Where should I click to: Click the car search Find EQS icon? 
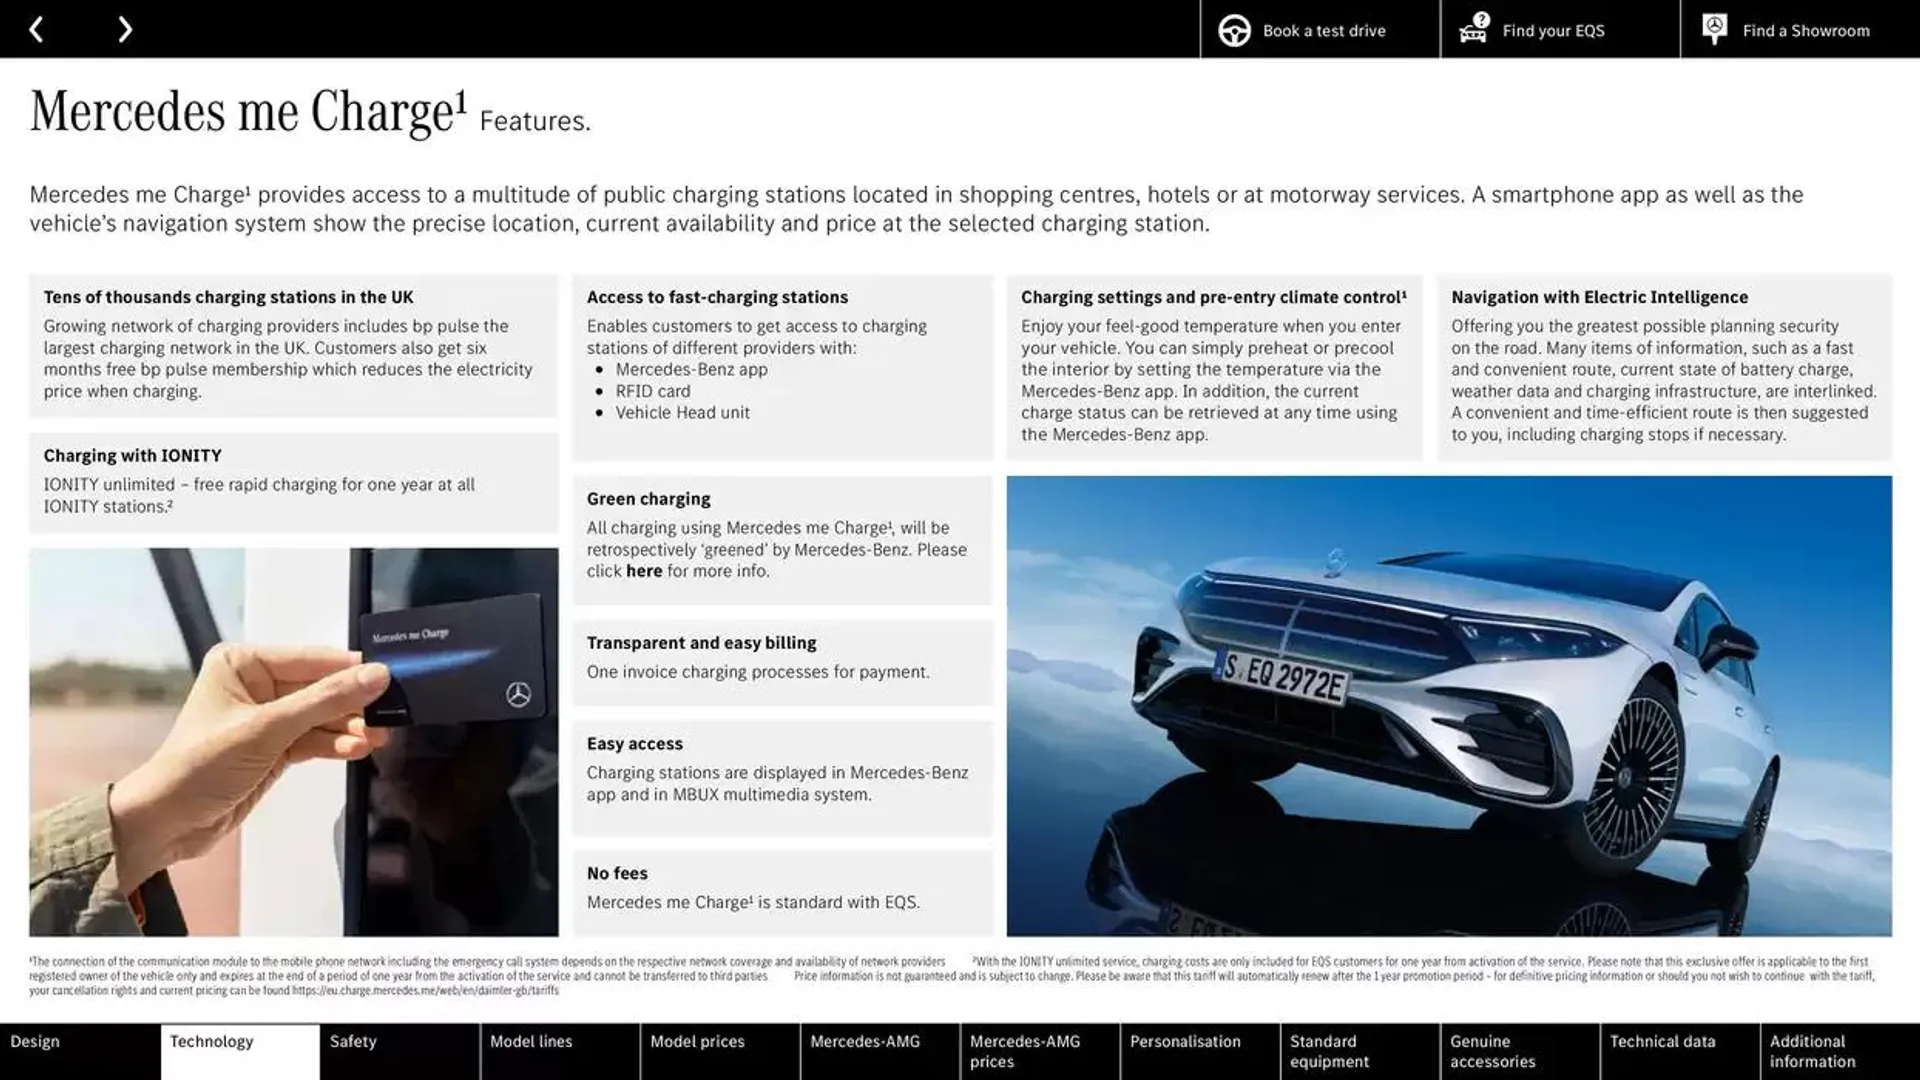[x=1472, y=29]
